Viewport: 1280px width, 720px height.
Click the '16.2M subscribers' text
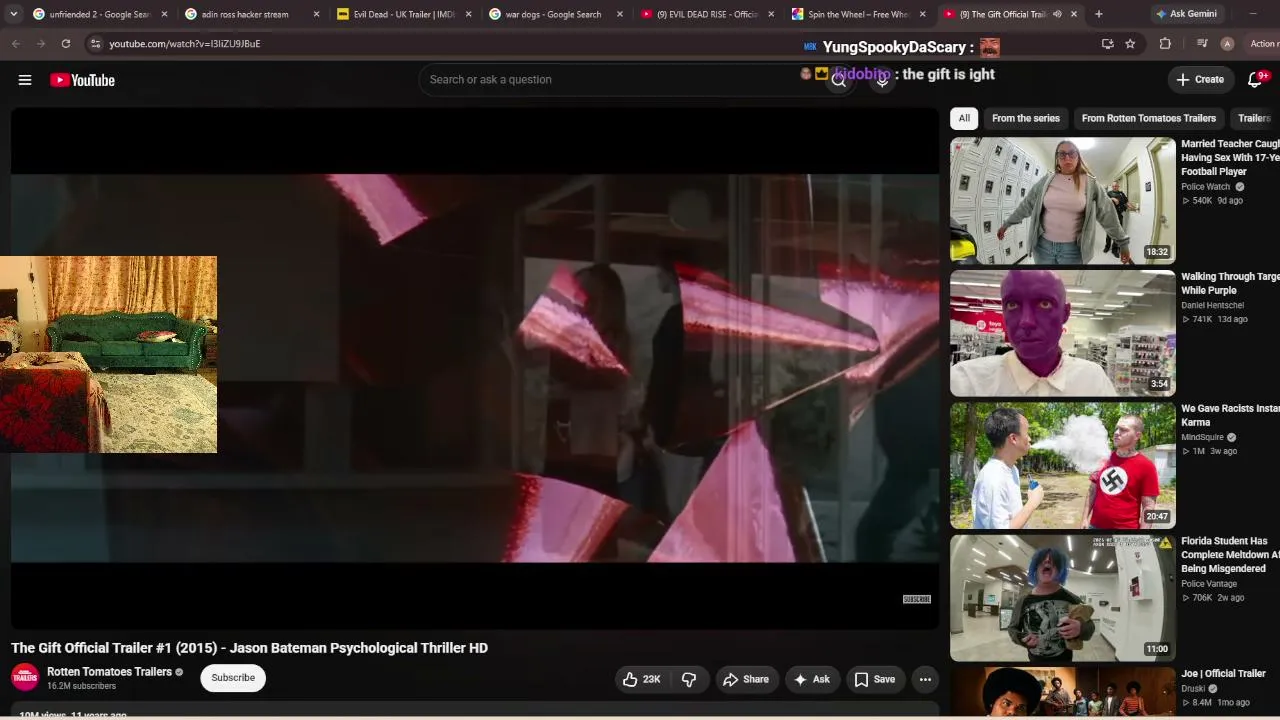tap(81, 686)
